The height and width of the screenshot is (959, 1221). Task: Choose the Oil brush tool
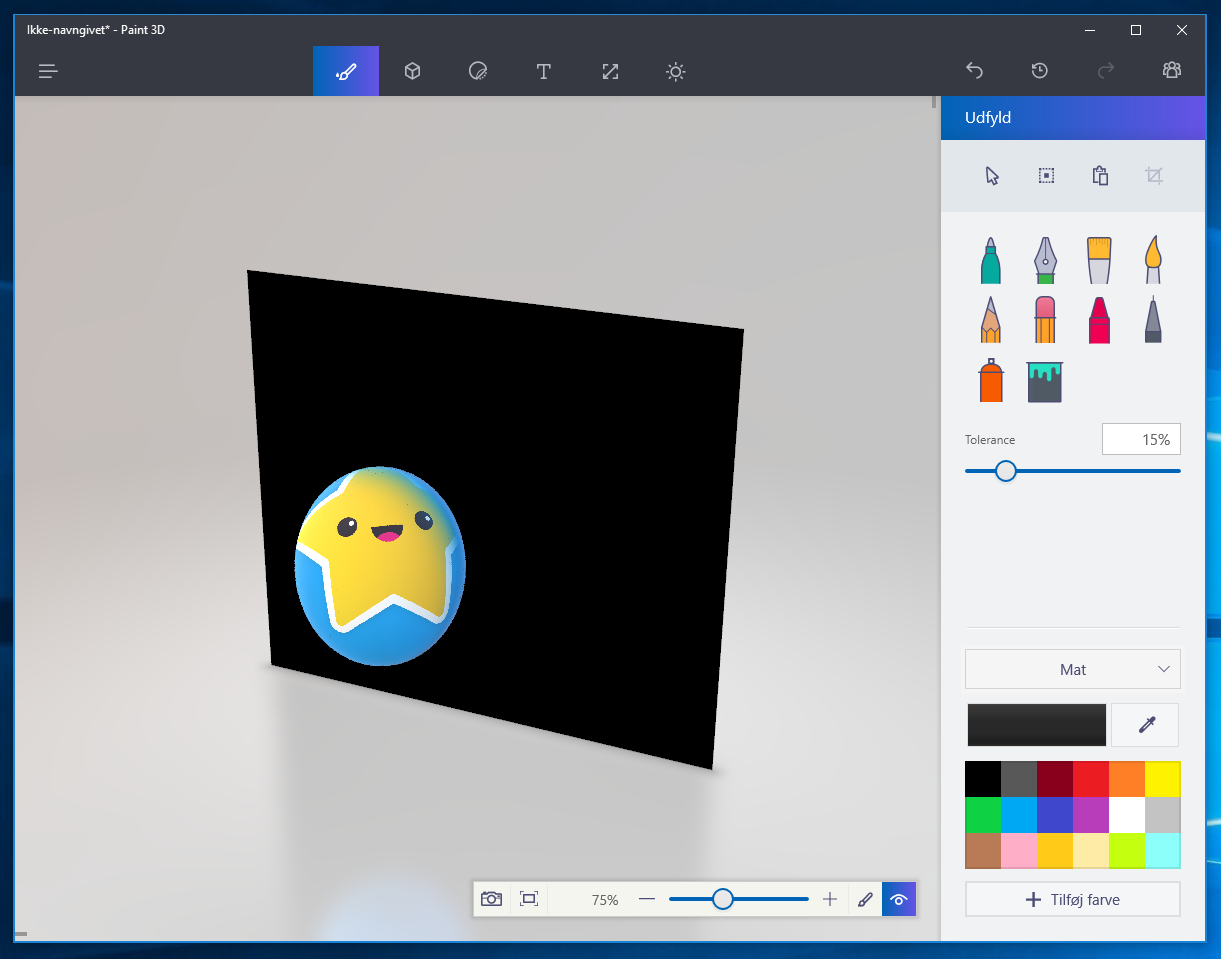click(1099, 260)
